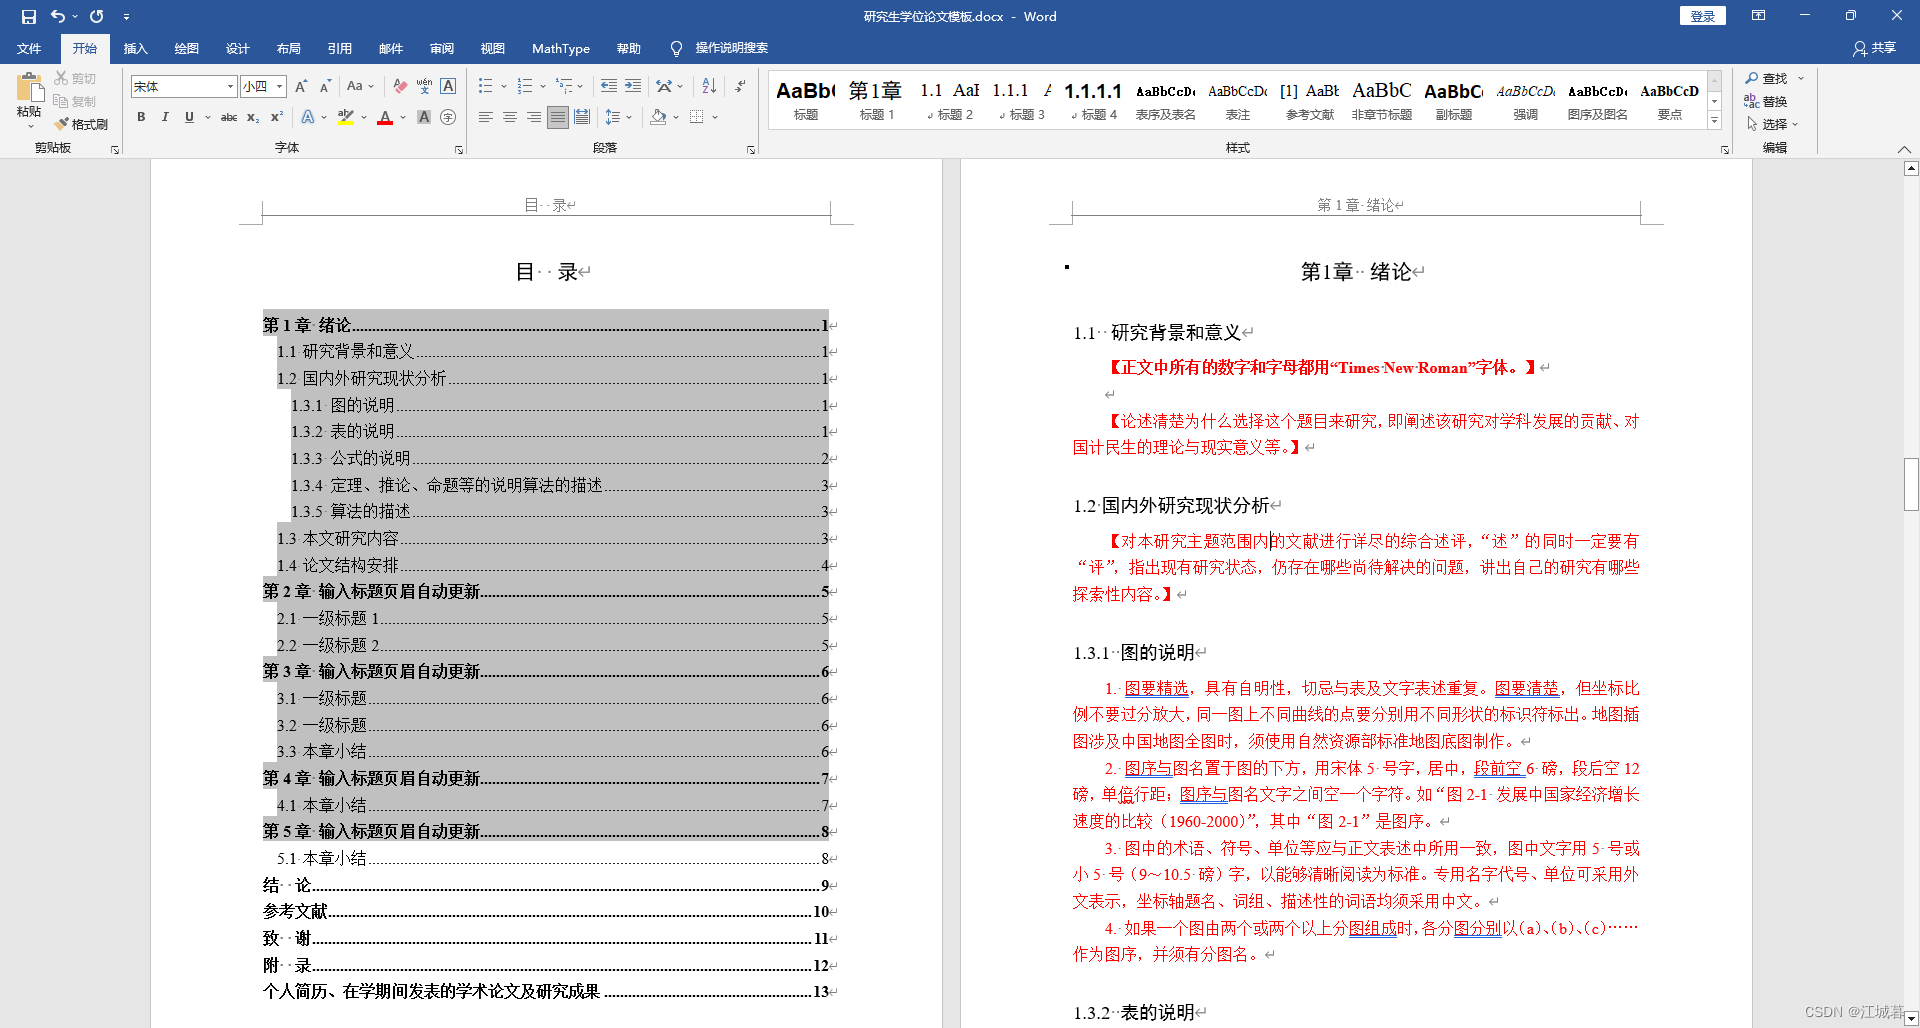
Task: Click the Replace (替换) tool
Action: tap(1766, 101)
